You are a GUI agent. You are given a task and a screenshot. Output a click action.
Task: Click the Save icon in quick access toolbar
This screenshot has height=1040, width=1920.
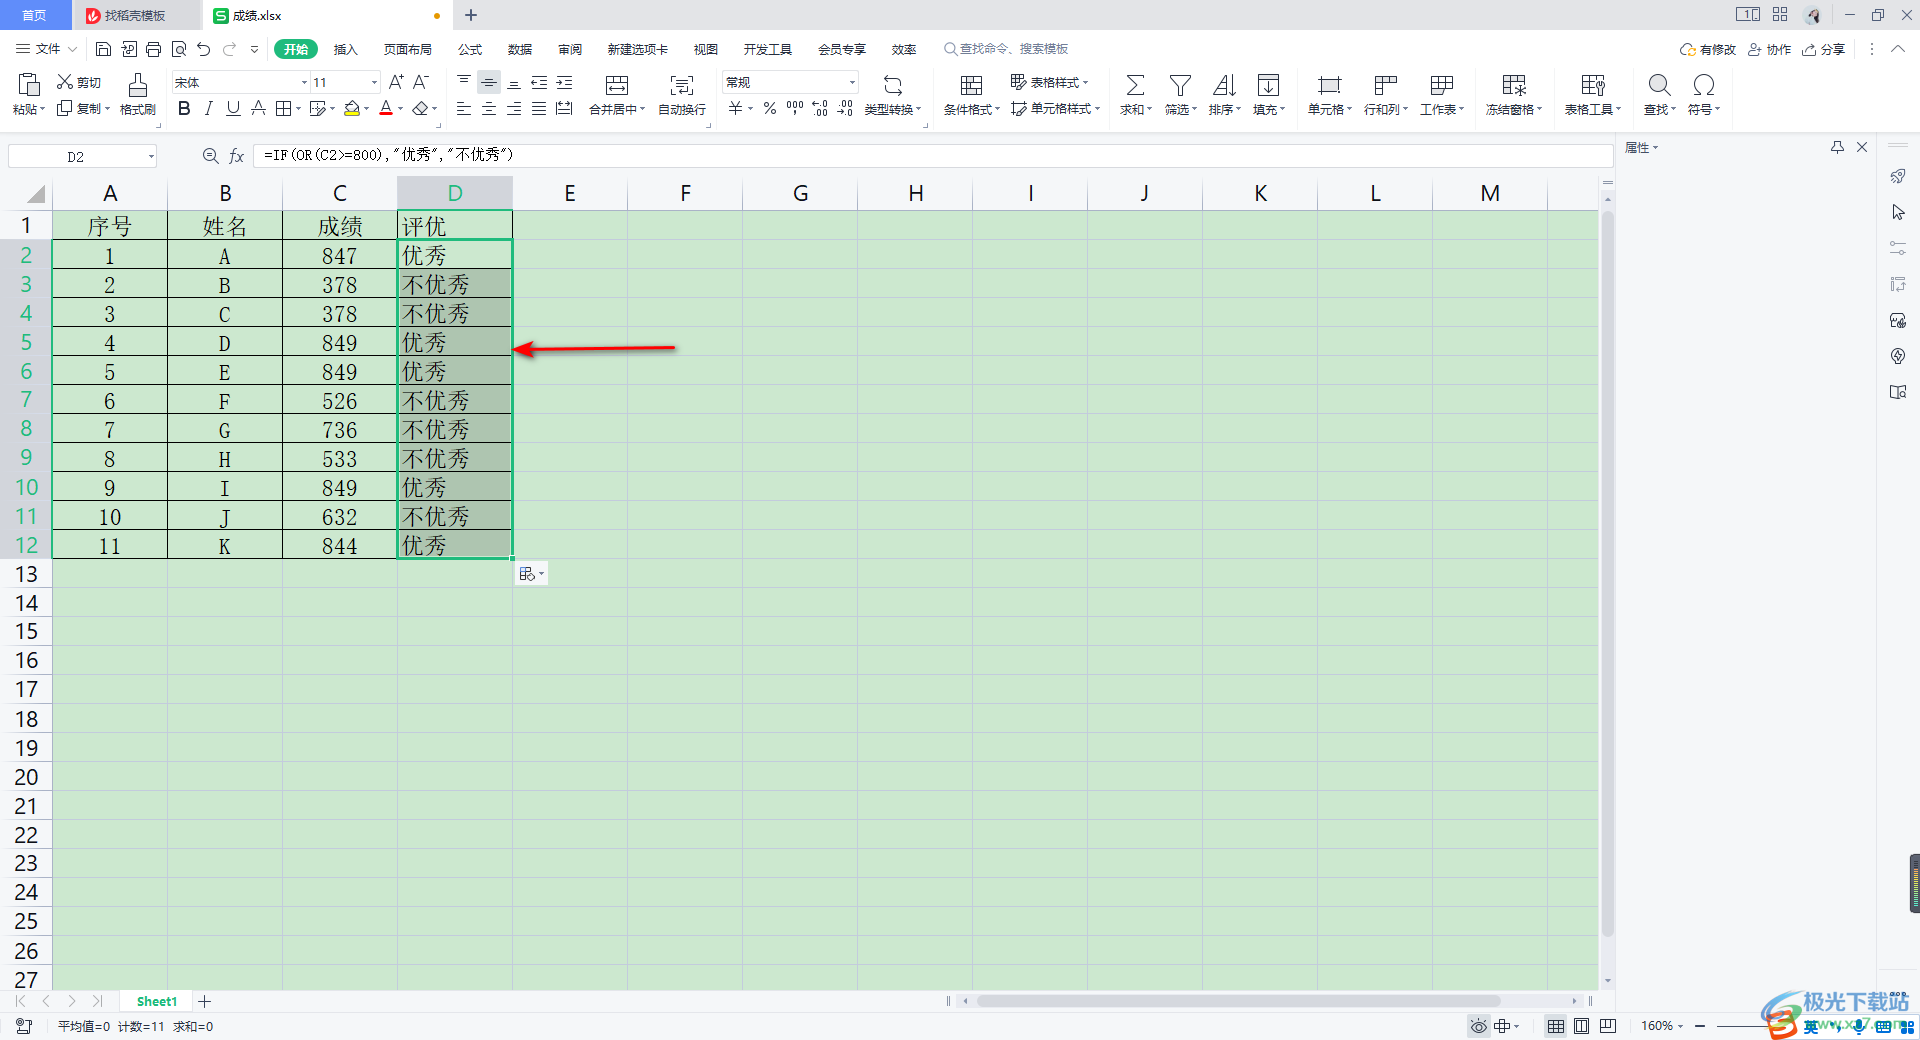click(103, 49)
